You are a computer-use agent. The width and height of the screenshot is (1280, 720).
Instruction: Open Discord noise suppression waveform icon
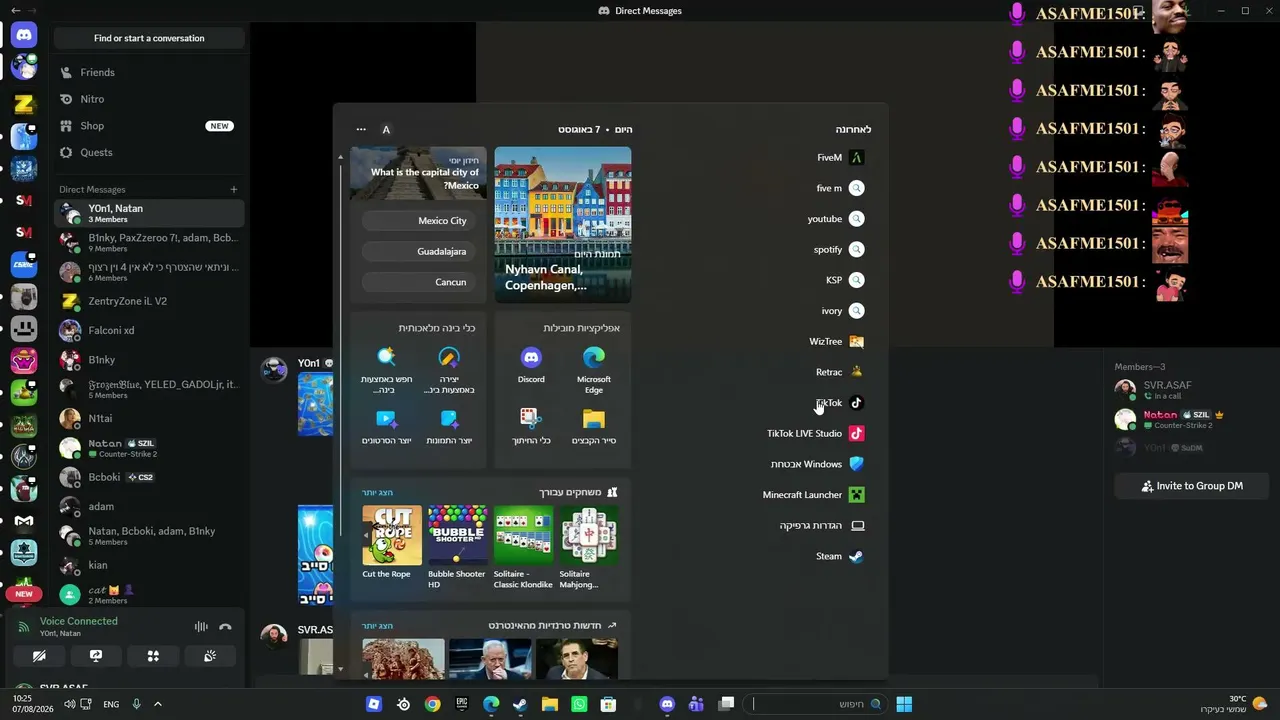[x=201, y=627]
